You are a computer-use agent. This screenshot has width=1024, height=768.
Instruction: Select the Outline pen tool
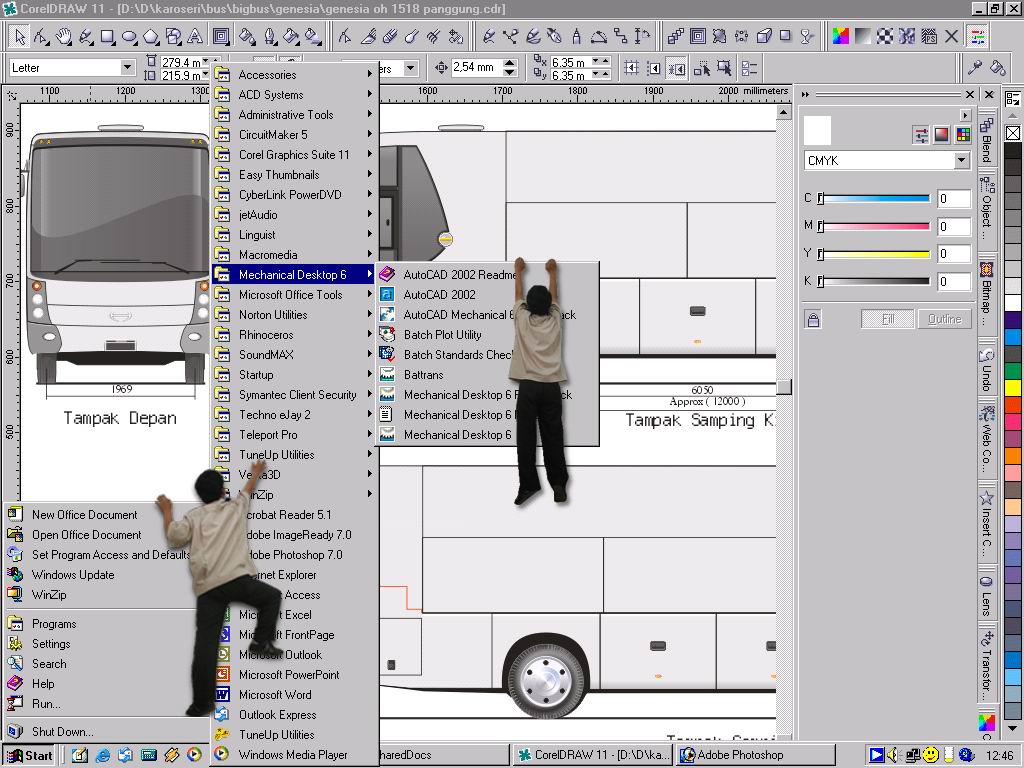coord(269,37)
